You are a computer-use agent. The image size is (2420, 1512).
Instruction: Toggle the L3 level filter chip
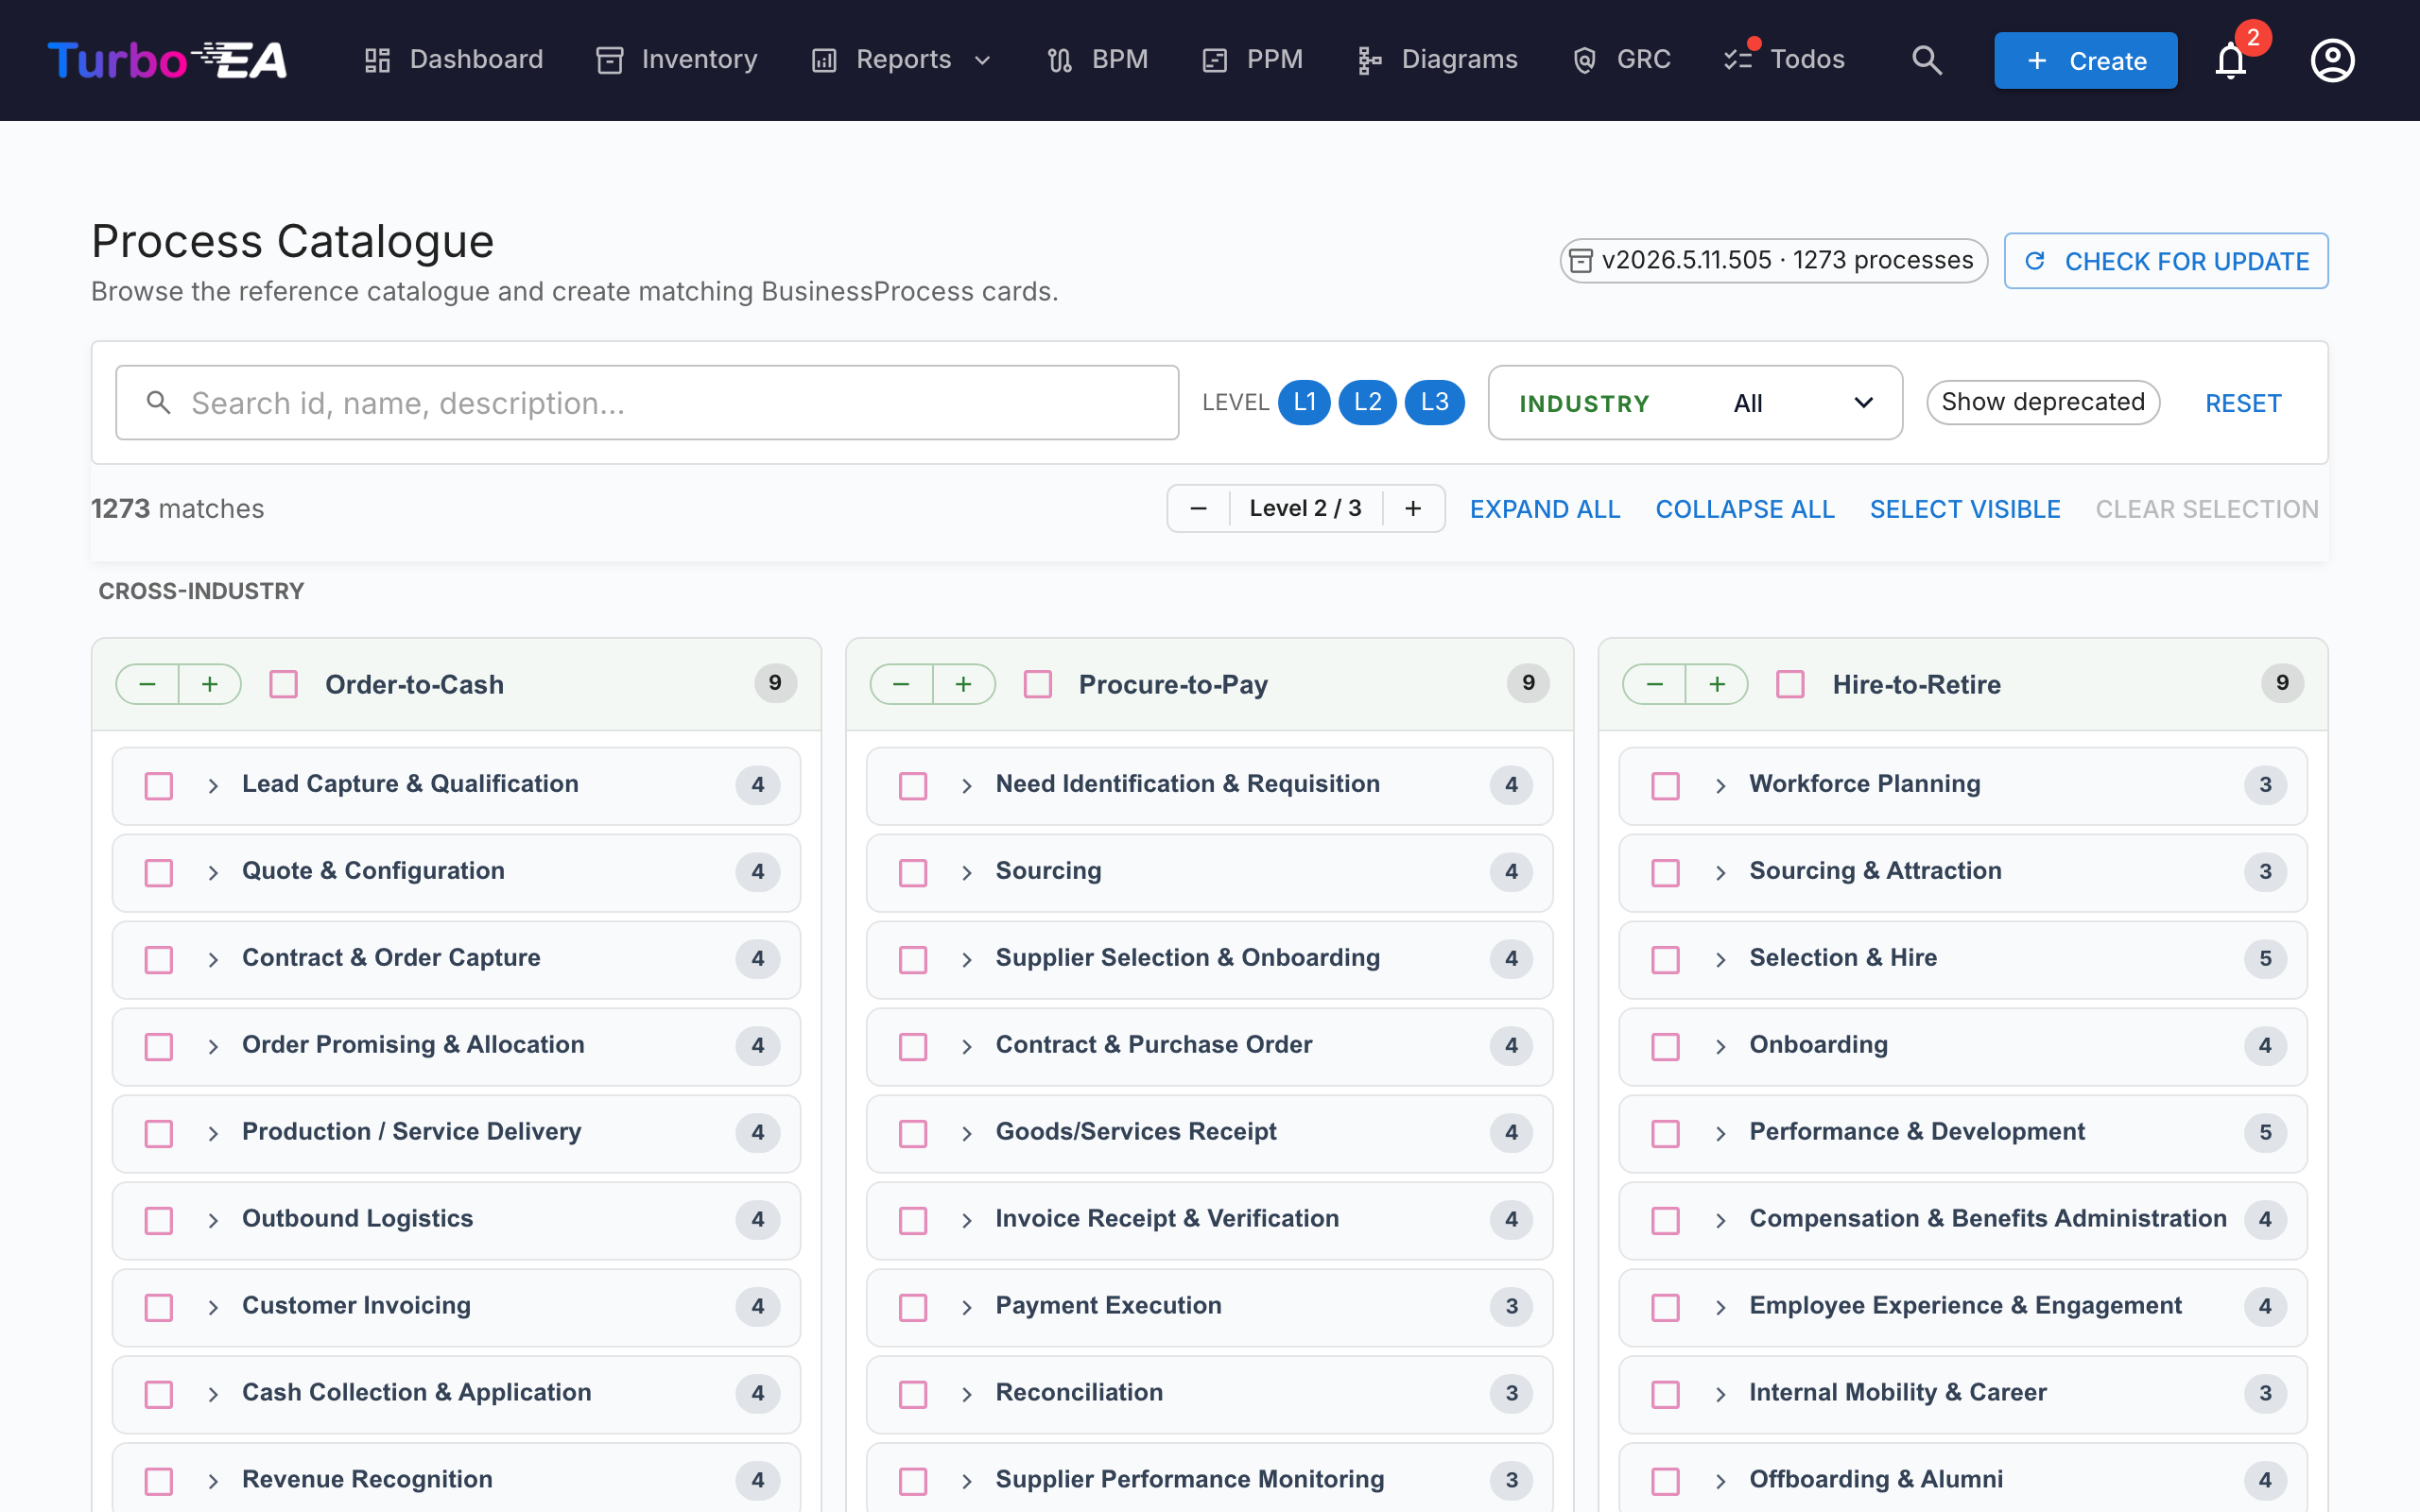(1434, 402)
